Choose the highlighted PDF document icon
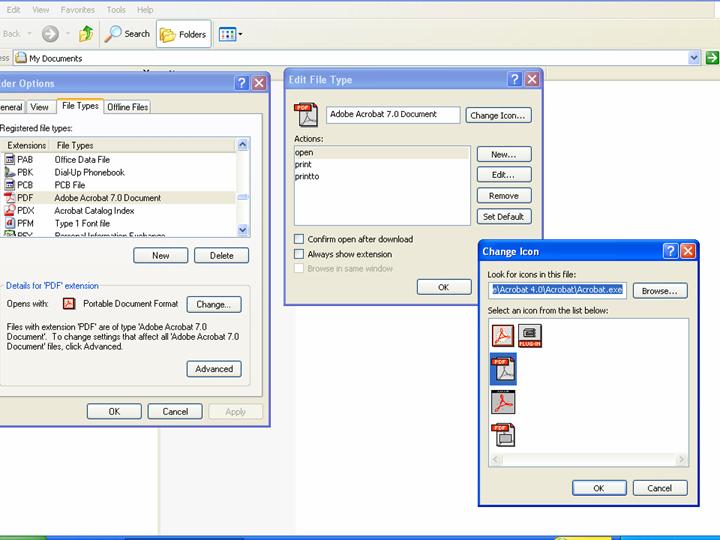This screenshot has height=540, width=720. click(x=503, y=369)
